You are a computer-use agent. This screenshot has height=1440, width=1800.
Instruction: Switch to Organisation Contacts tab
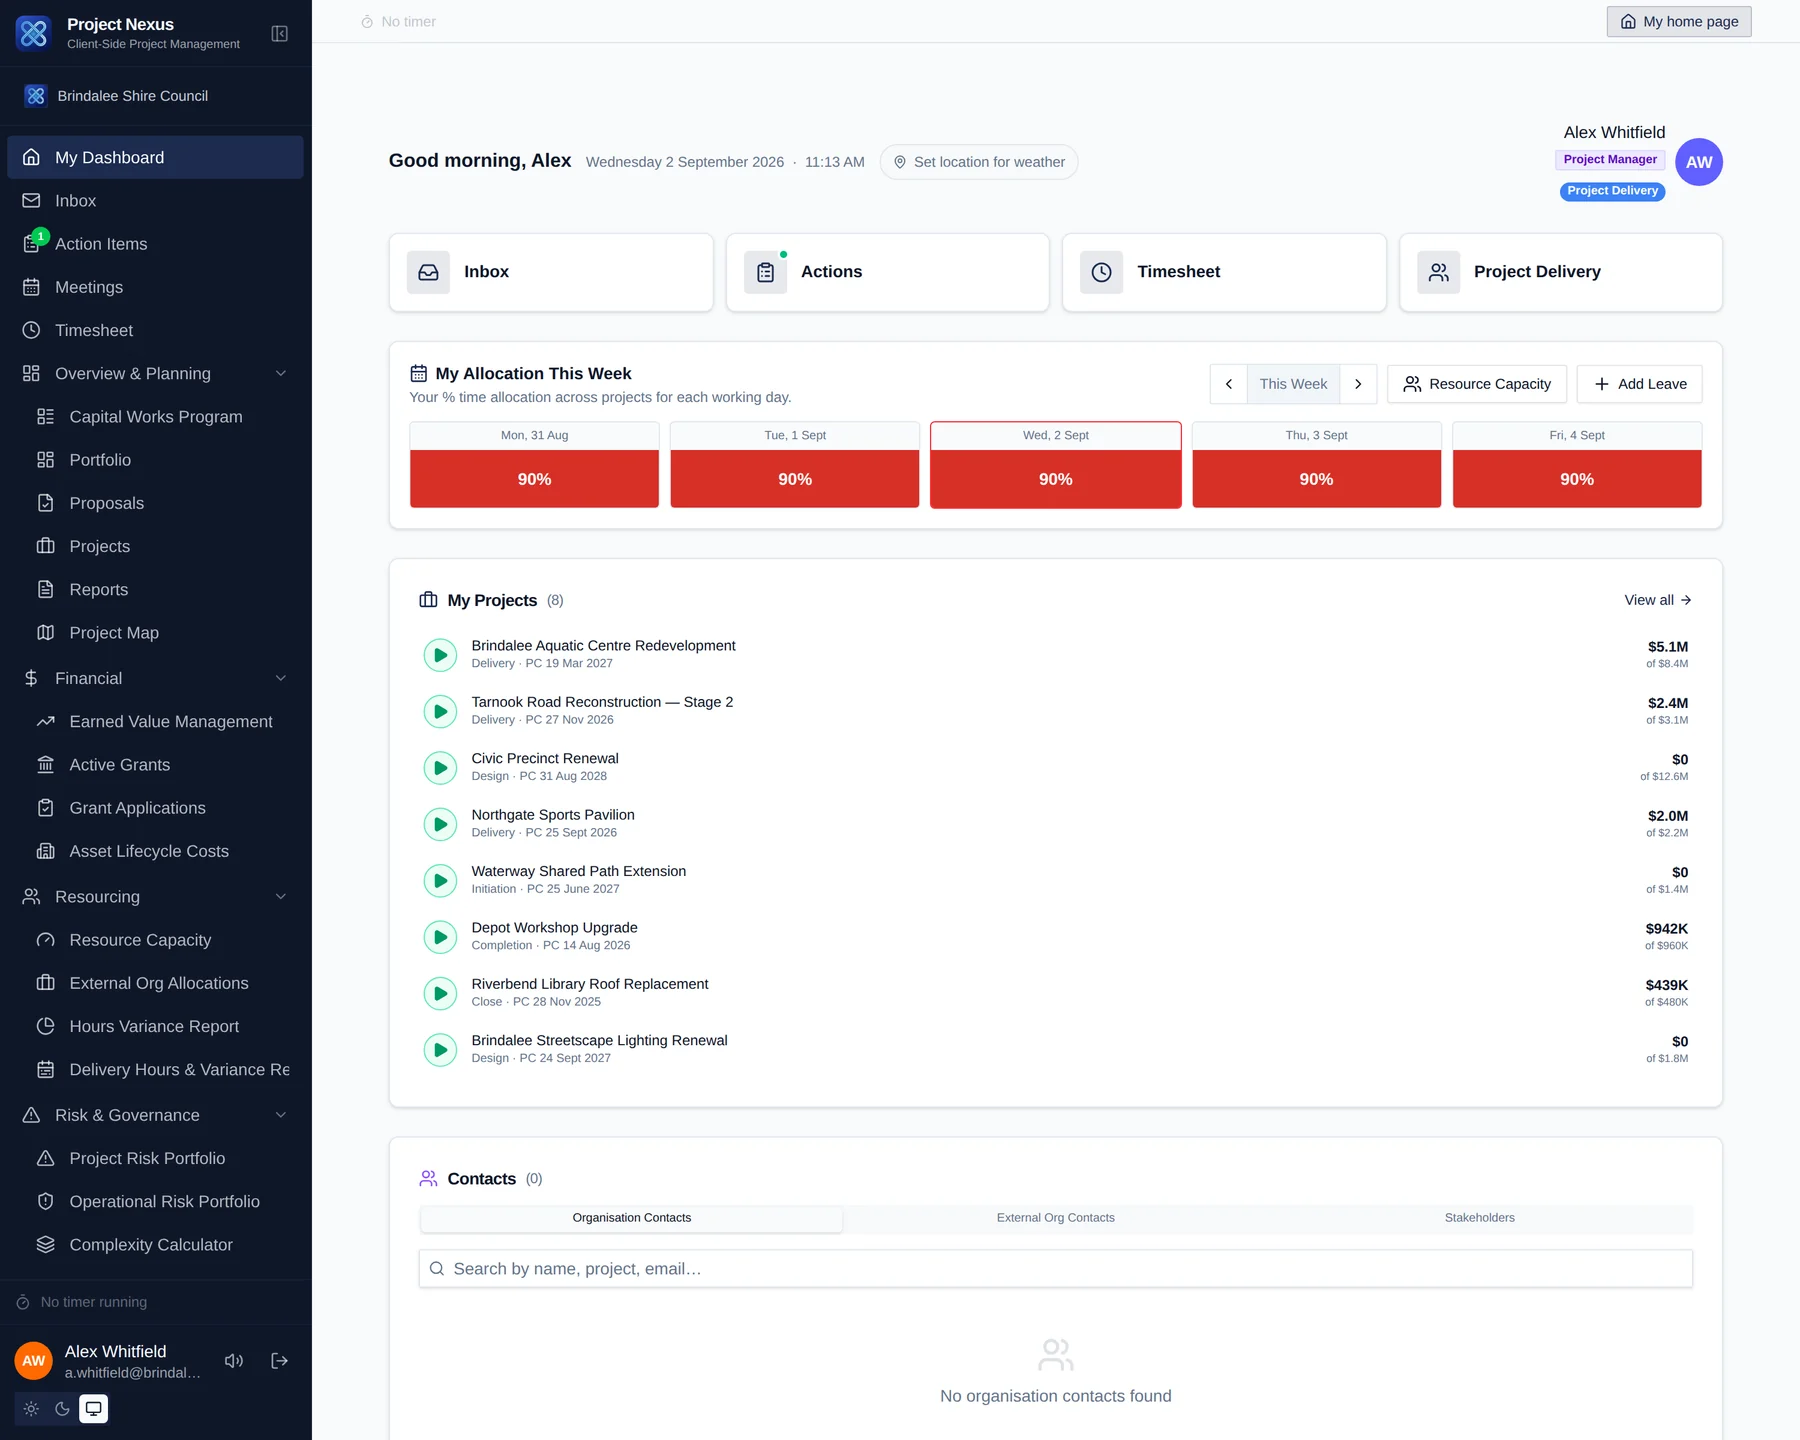click(x=632, y=1218)
